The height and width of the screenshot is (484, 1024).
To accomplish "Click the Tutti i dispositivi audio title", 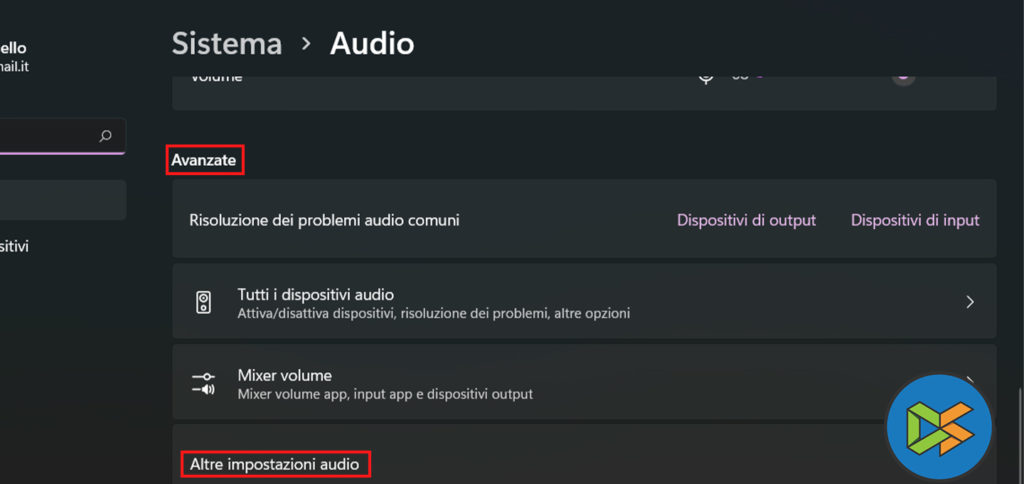I will 315,294.
